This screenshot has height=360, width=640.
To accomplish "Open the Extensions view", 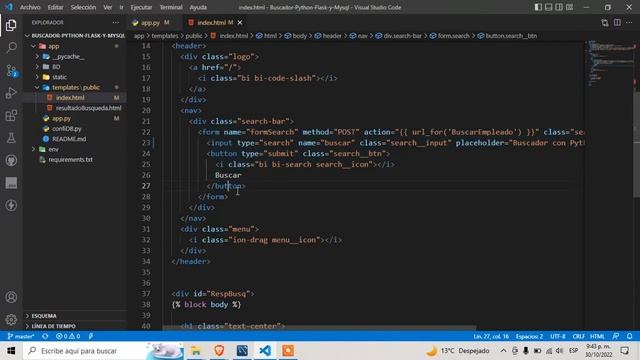I will (11, 116).
